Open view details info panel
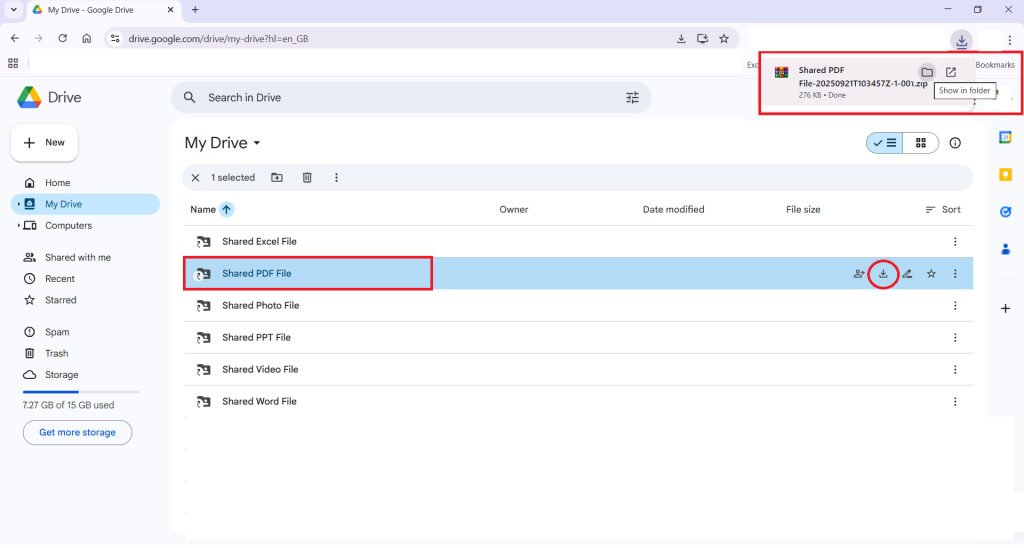The image size is (1024, 548). [955, 143]
